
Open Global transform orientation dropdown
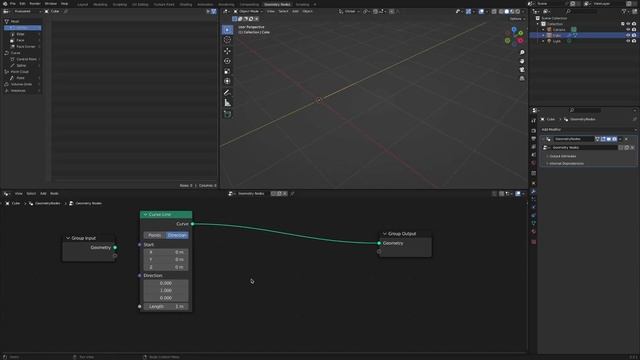coord(349,11)
